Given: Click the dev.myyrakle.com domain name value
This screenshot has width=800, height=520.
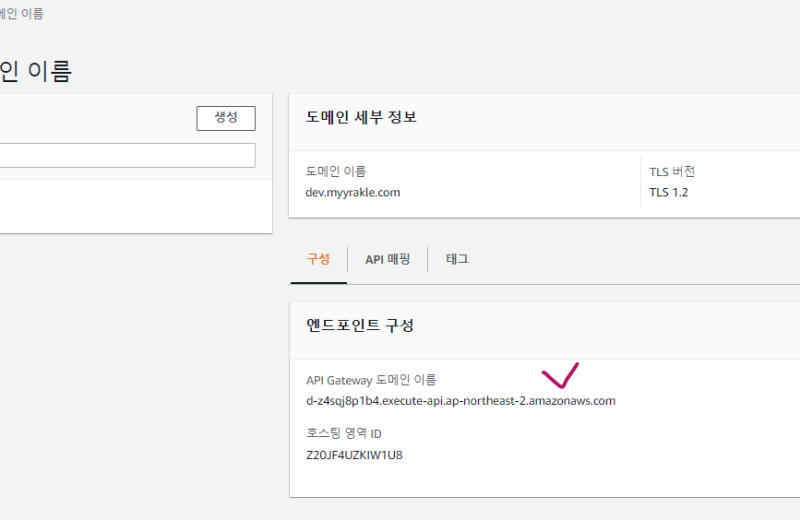Looking at the screenshot, I should click(352, 192).
